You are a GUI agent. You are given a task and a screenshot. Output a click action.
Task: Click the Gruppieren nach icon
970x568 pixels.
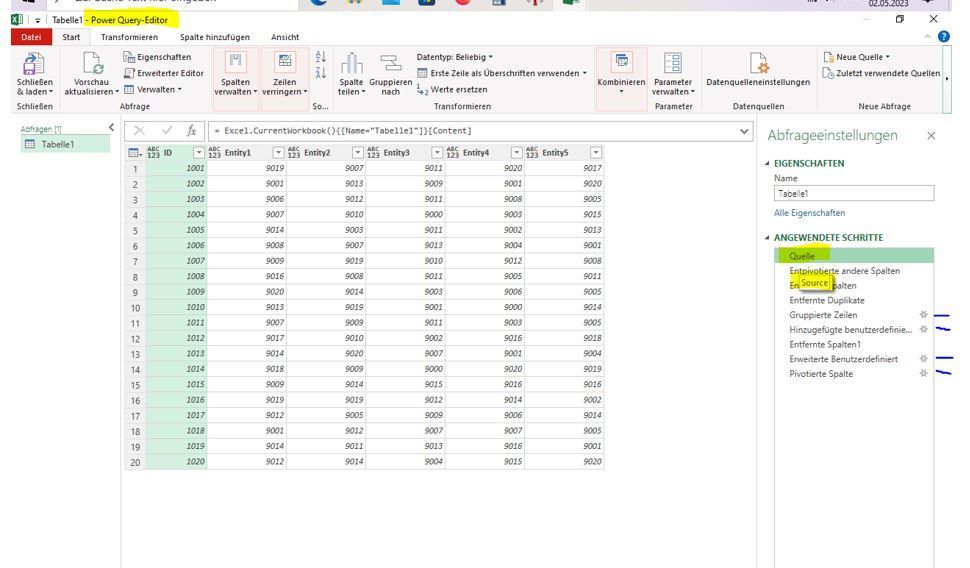pyautogui.click(x=390, y=63)
